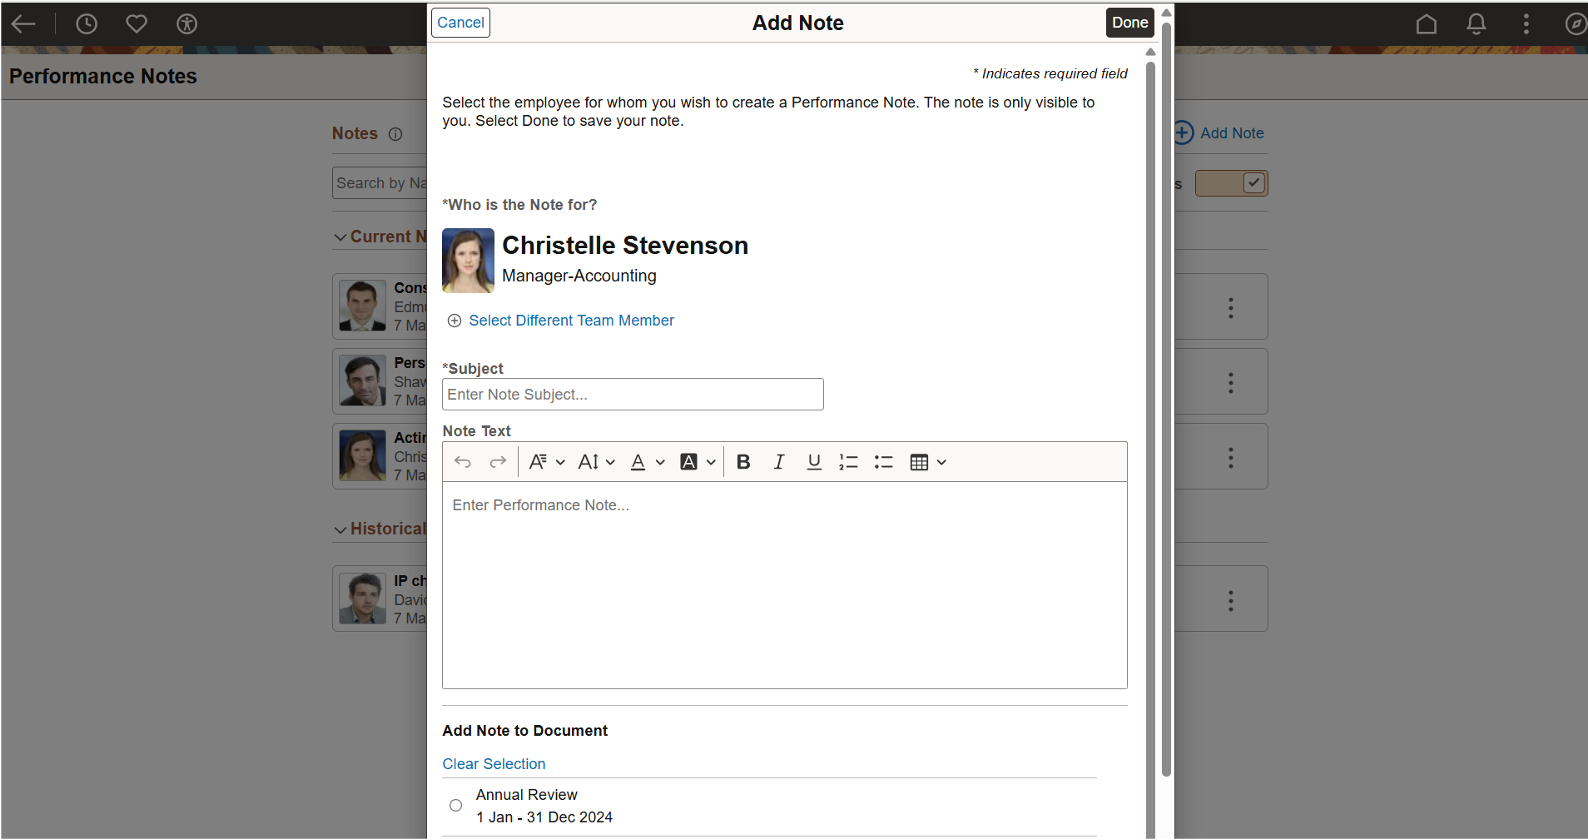Open actions menu for the 'Pers' note row
This screenshot has height=840, width=1588.
(1231, 383)
